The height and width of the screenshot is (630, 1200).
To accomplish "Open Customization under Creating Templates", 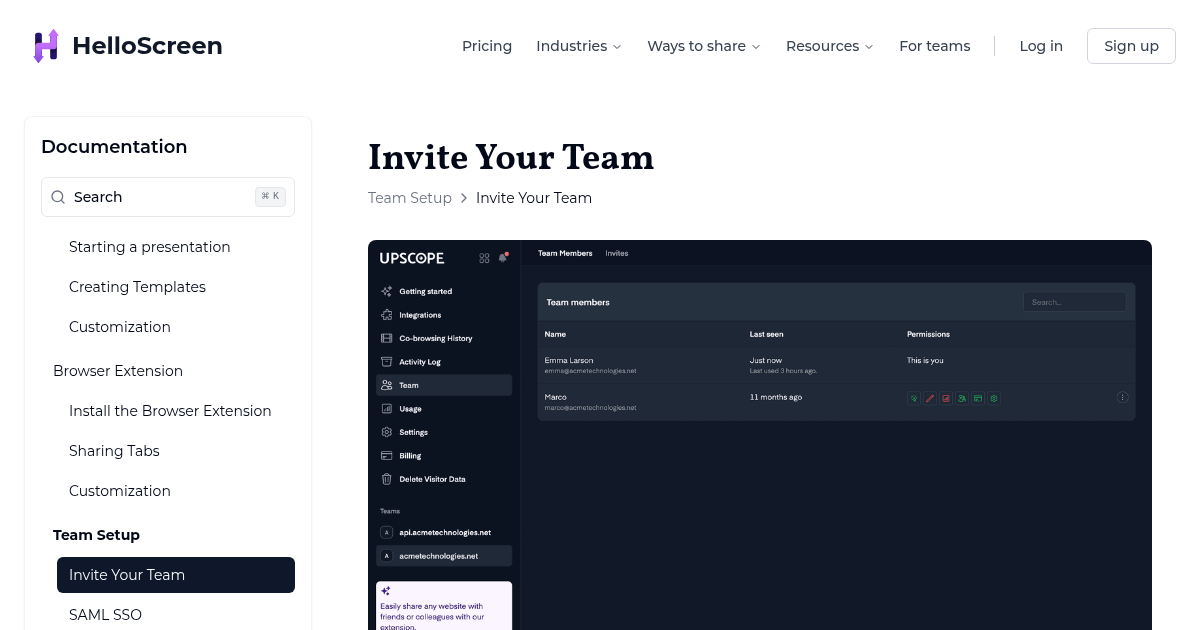I will coord(120,327).
